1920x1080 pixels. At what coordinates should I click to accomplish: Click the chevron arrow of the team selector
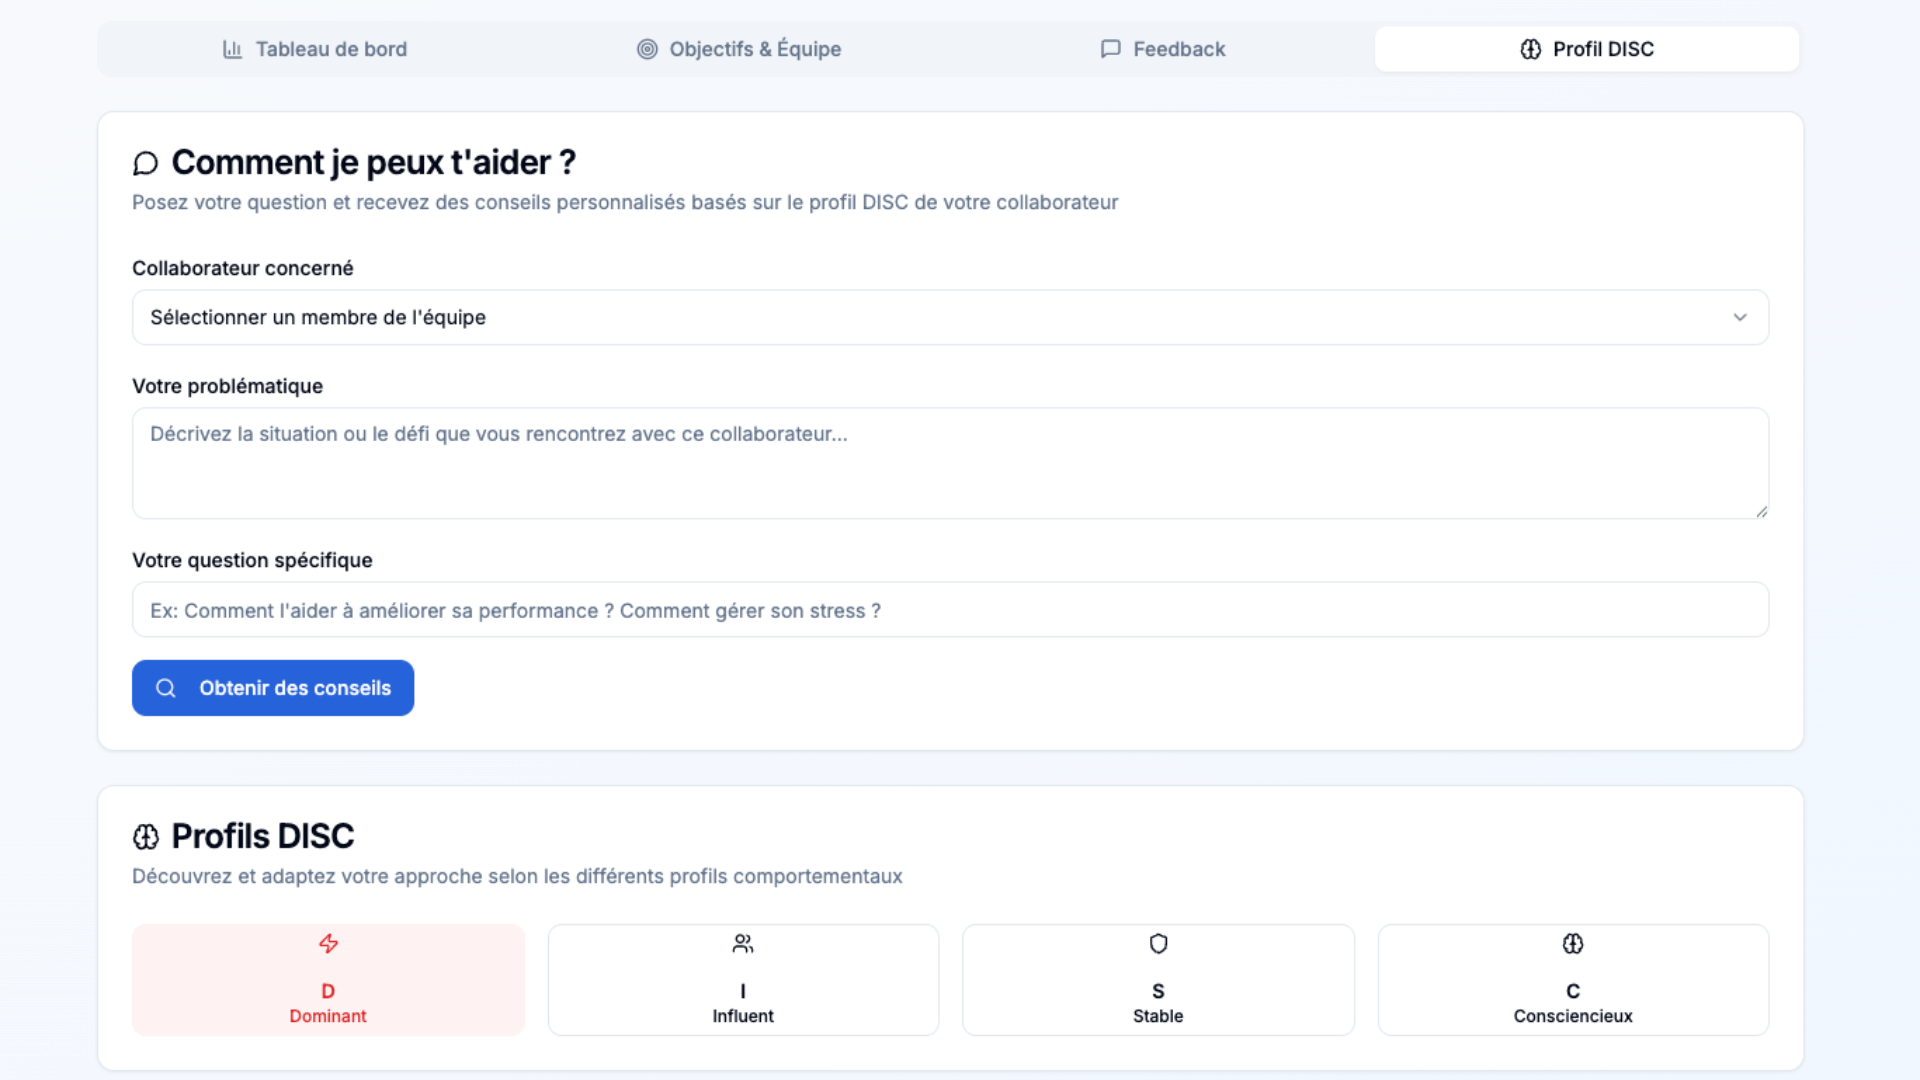pyautogui.click(x=1740, y=317)
